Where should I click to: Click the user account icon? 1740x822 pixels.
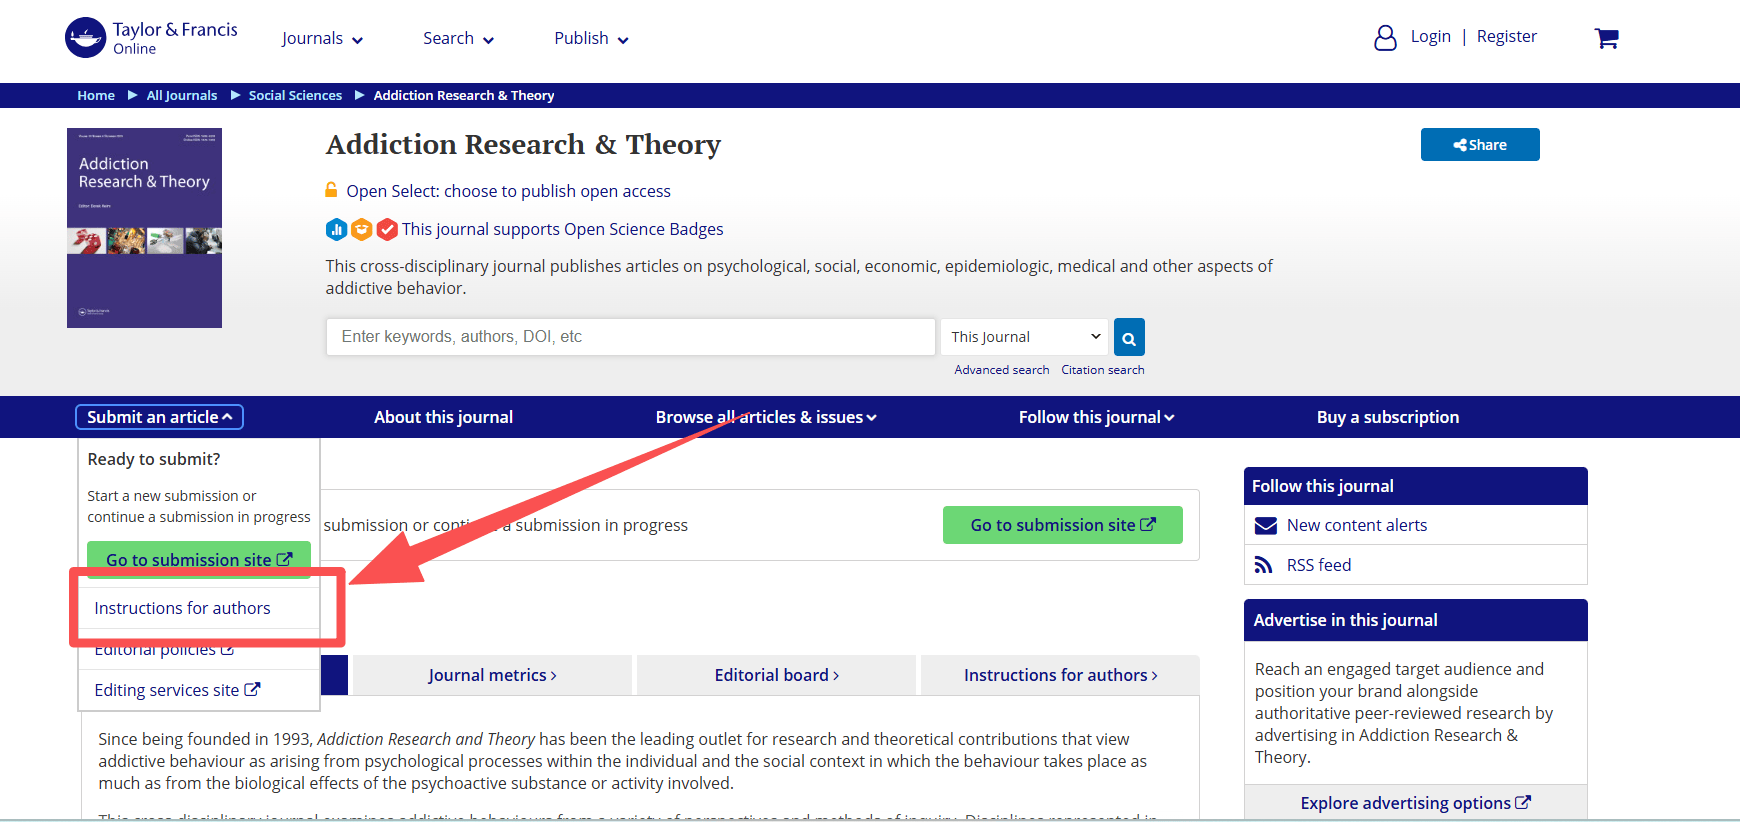point(1385,38)
